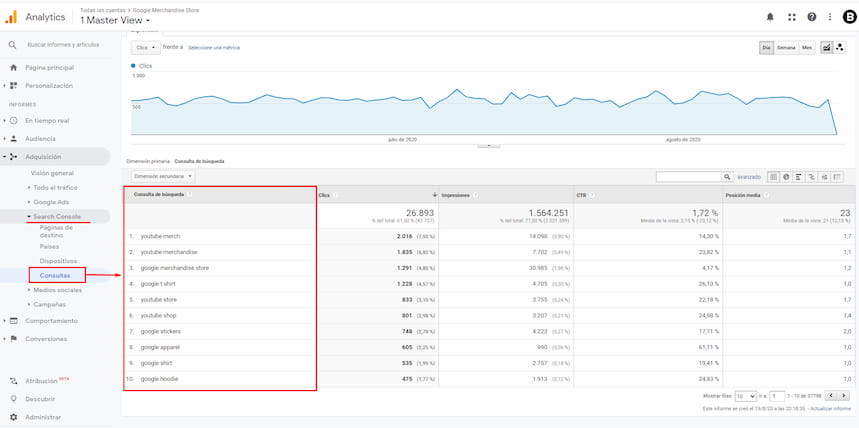Screen dimensions: 859x428
Task: Click the go-to page number field
Action: [x=777, y=396]
